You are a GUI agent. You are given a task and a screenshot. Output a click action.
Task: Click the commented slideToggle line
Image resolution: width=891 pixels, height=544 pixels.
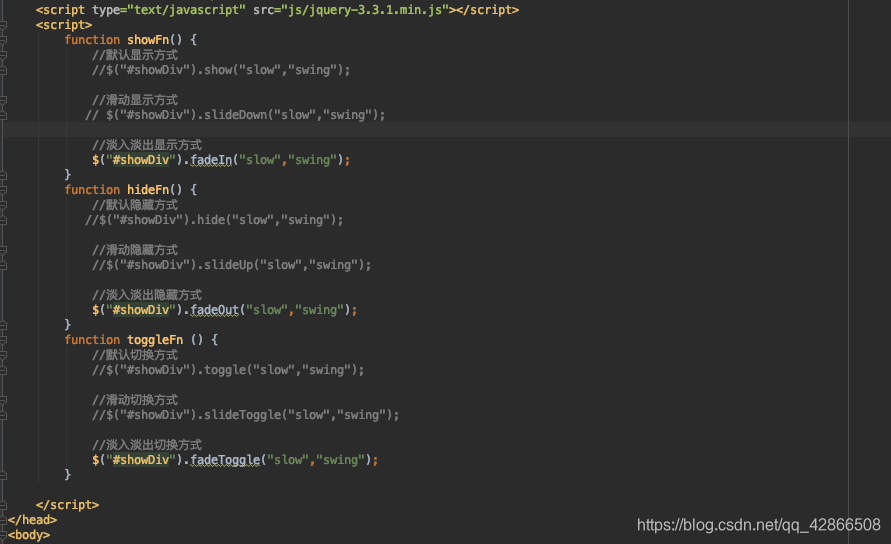pos(245,415)
